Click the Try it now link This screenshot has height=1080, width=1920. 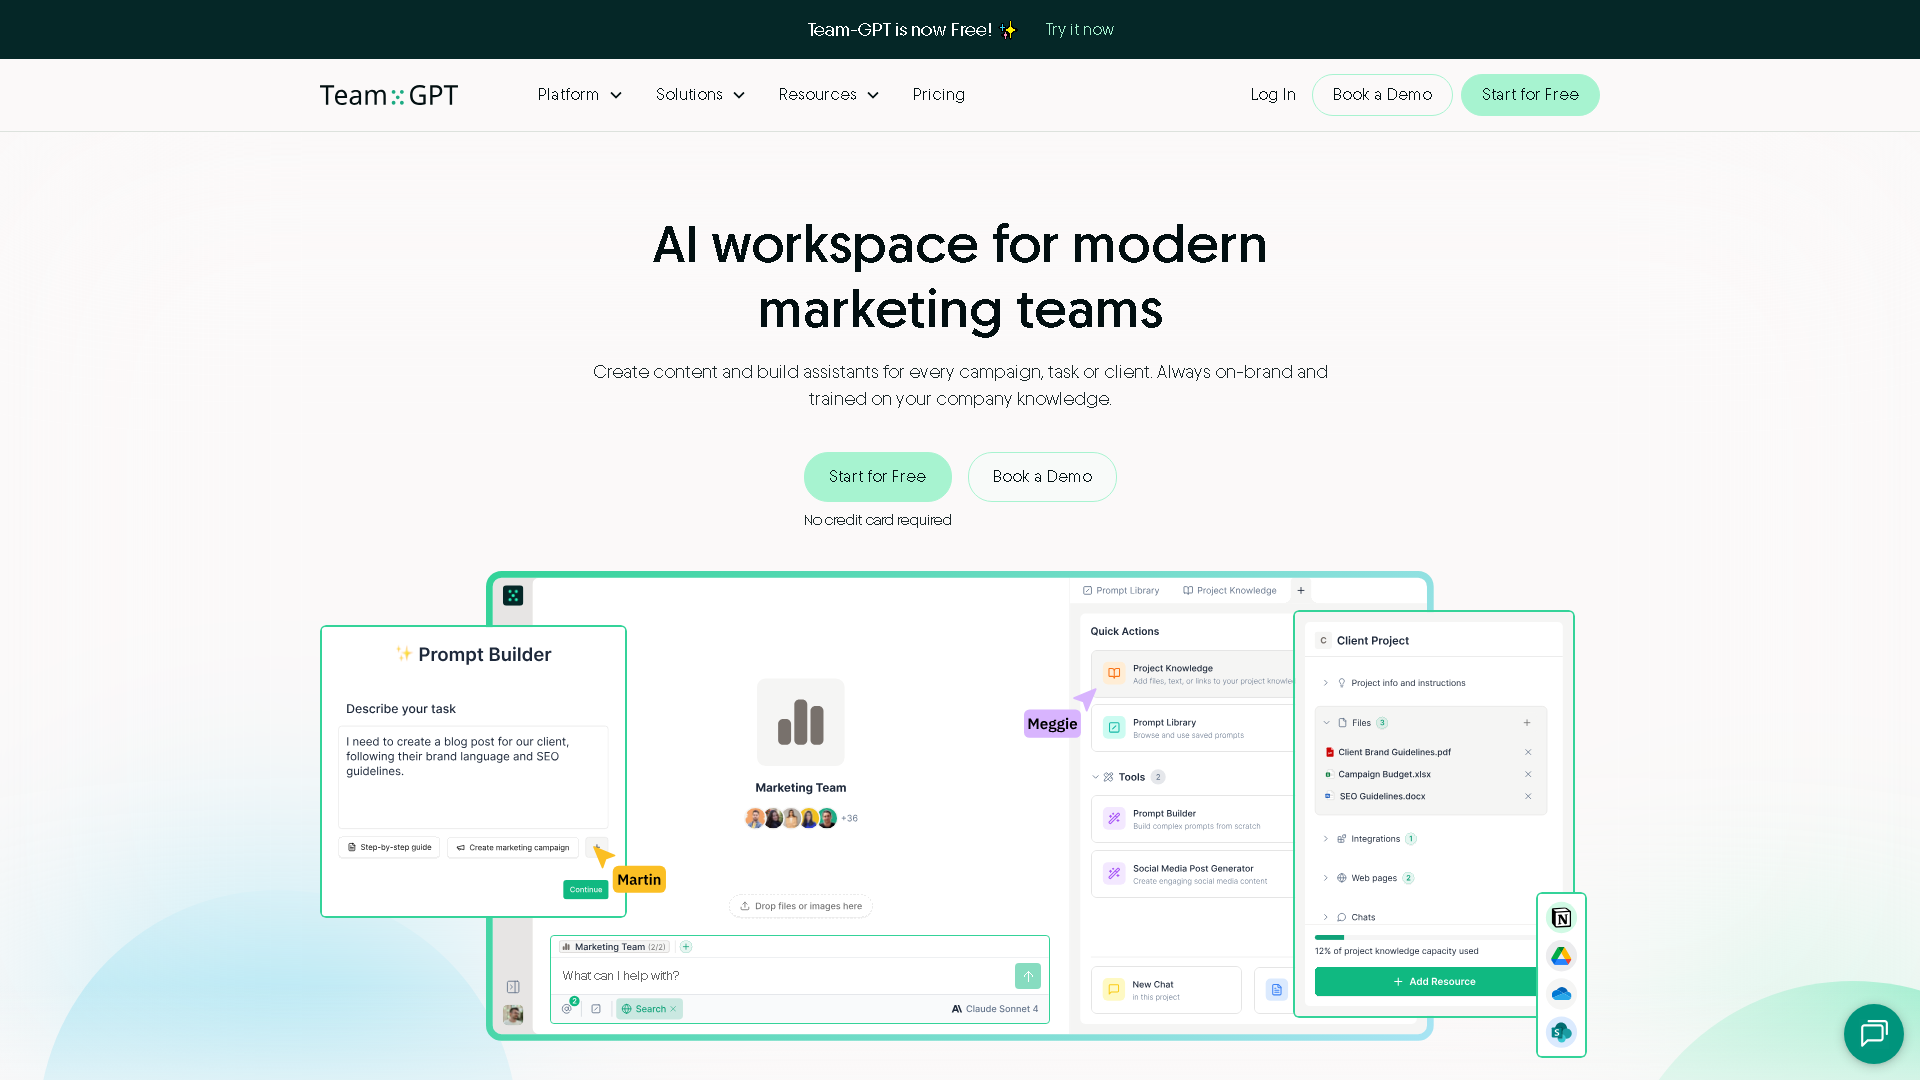pos(1079,29)
